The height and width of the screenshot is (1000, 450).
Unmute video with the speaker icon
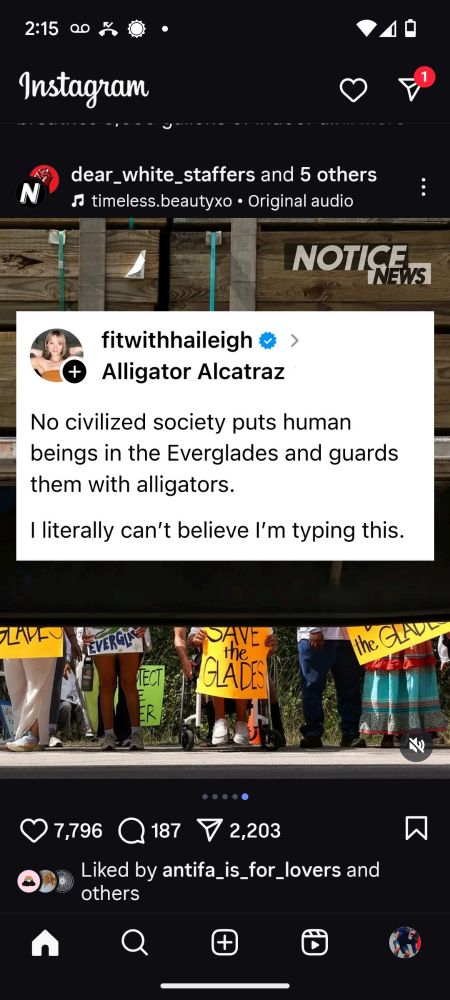coord(416,745)
